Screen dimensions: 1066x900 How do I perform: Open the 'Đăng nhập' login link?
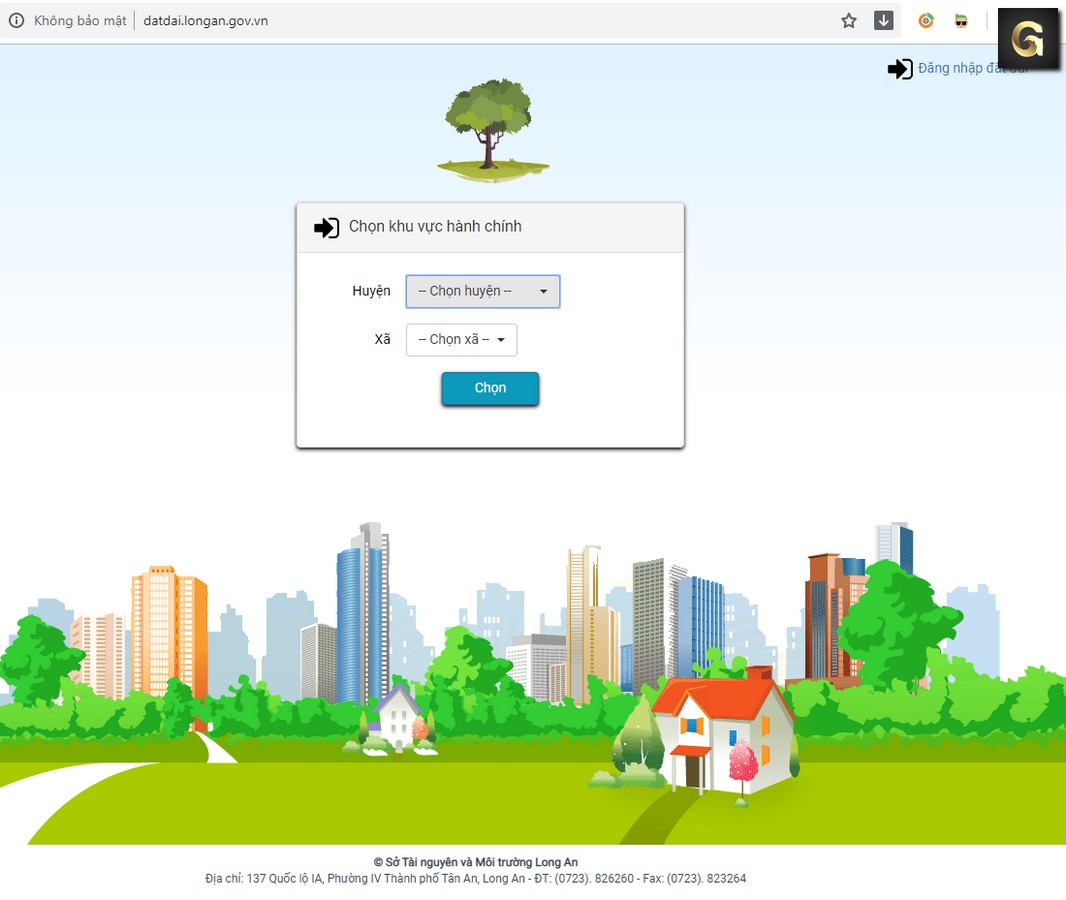coord(960,68)
